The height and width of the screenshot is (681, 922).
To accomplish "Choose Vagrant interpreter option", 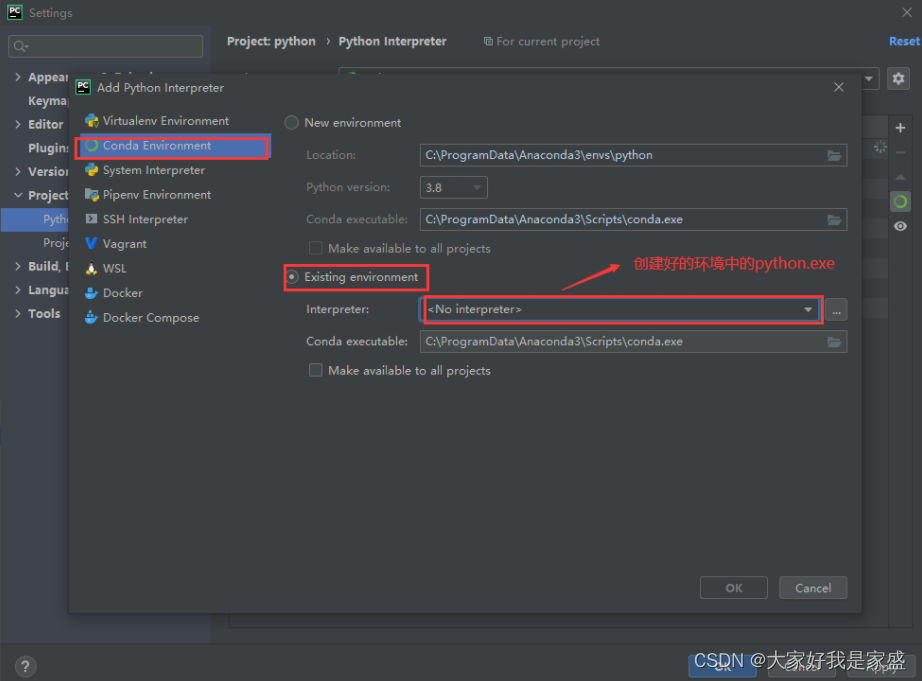I will point(116,243).
